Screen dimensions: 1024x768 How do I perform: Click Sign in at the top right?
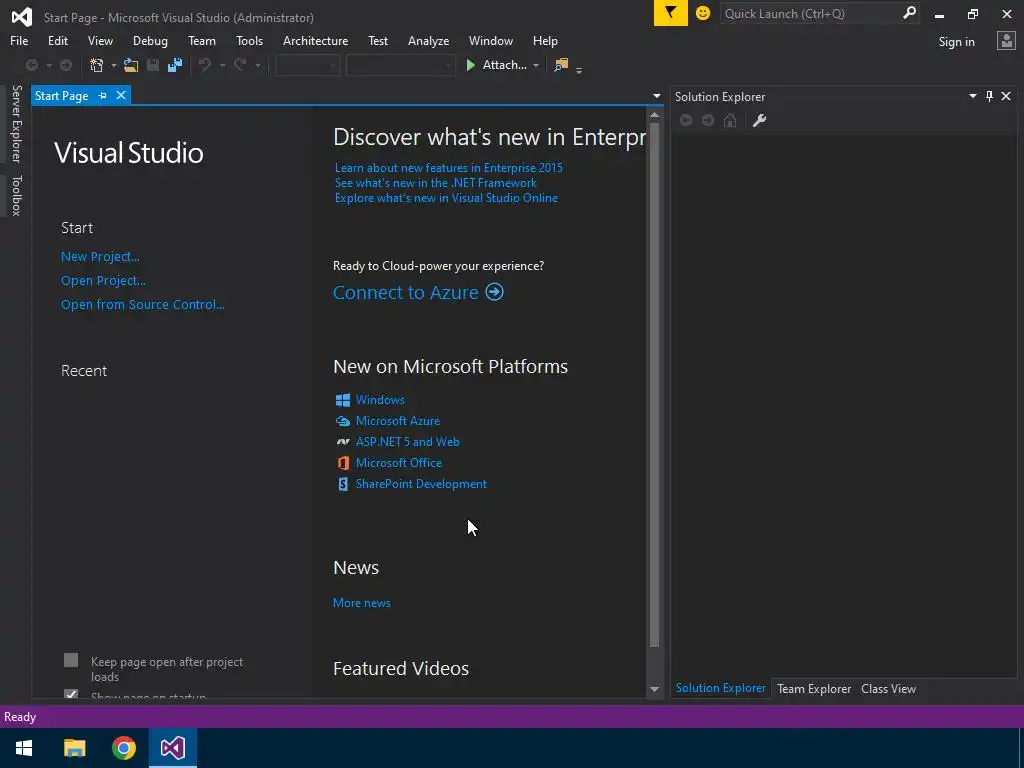coord(956,42)
